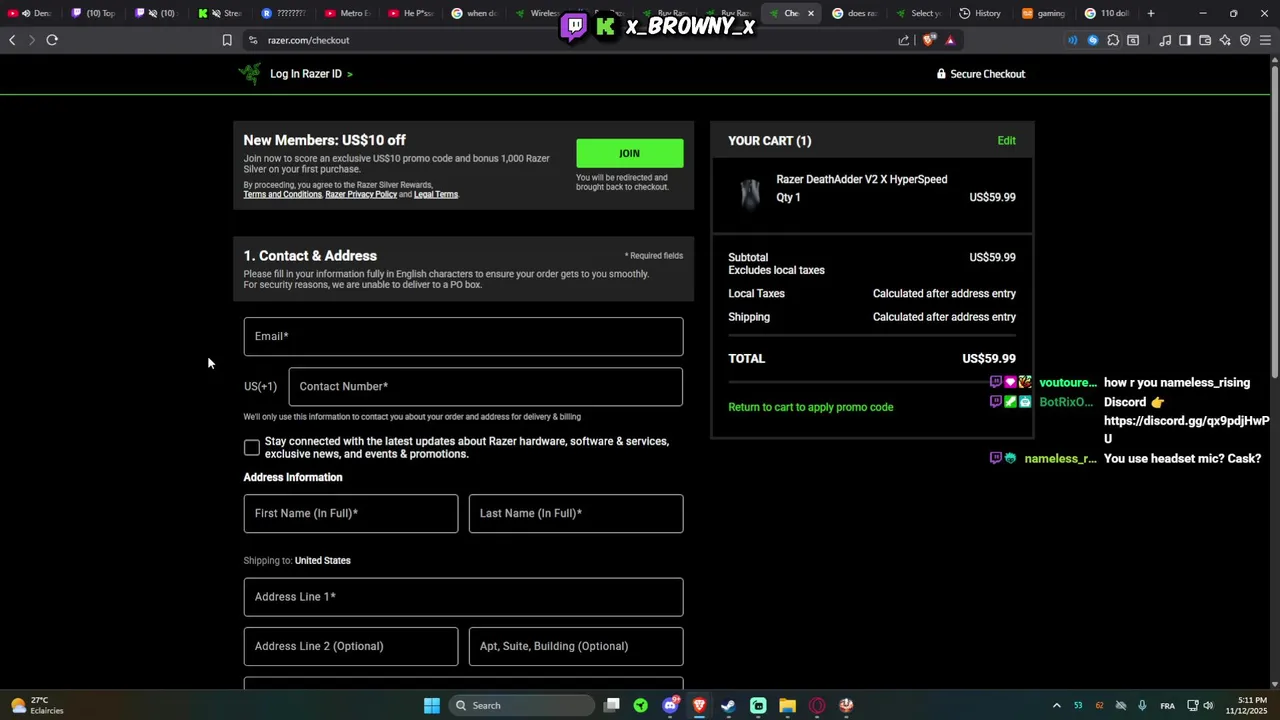Open the Windows Start menu
1280x720 pixels.
tap(431, 705)
